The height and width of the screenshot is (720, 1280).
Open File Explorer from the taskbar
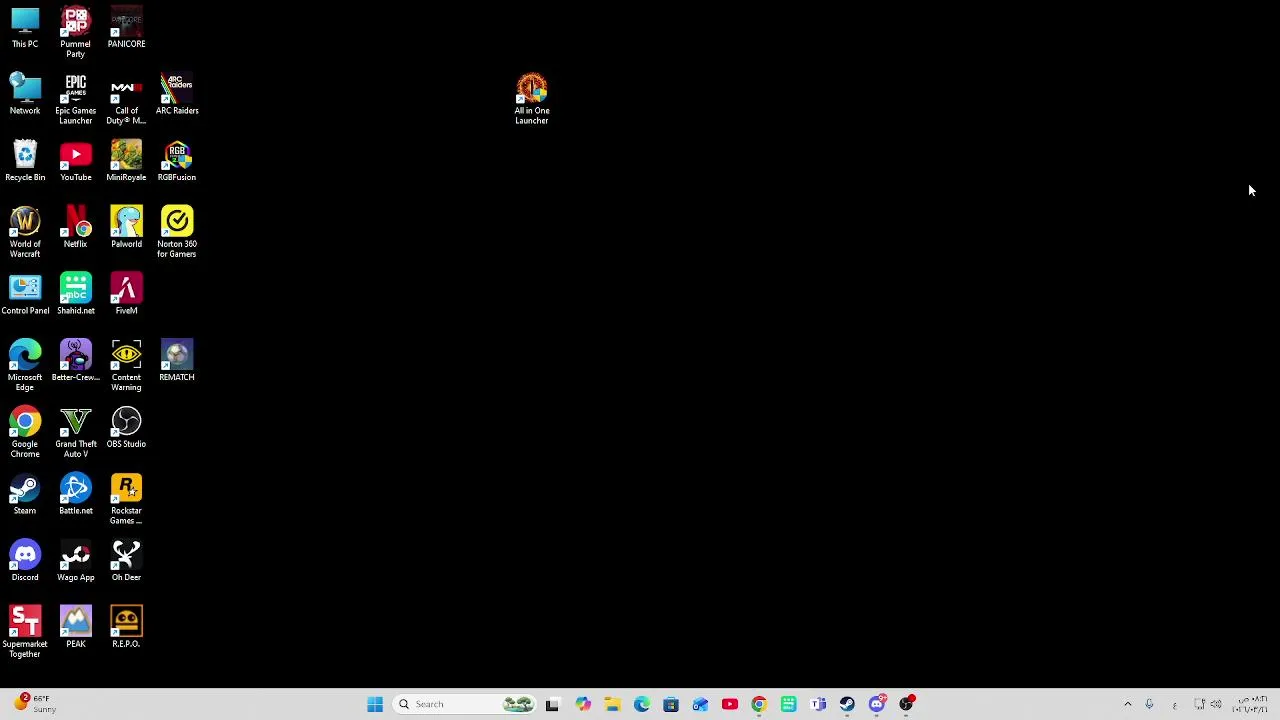[x=612, y=704]
